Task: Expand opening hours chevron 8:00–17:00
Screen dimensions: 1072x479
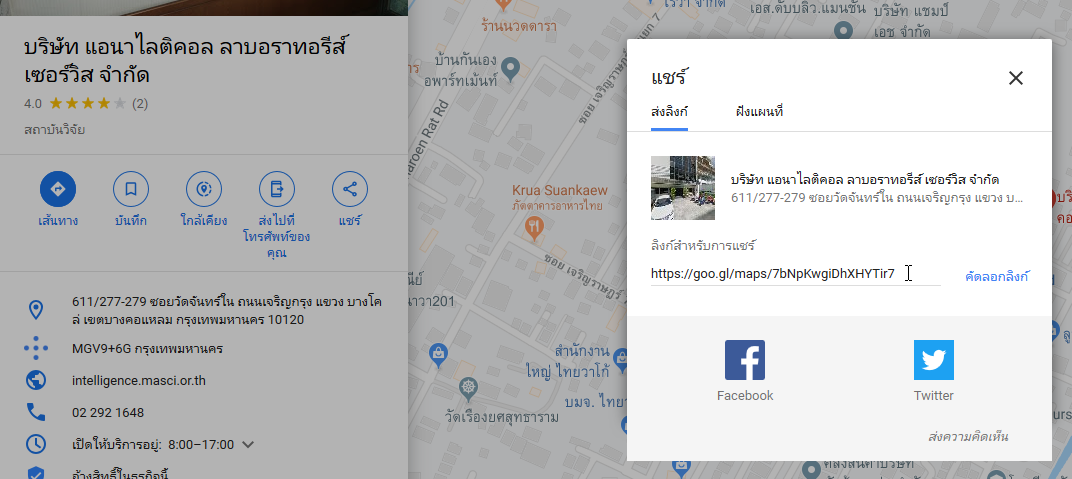Action: pyautogui.click(x=248, y=445)
